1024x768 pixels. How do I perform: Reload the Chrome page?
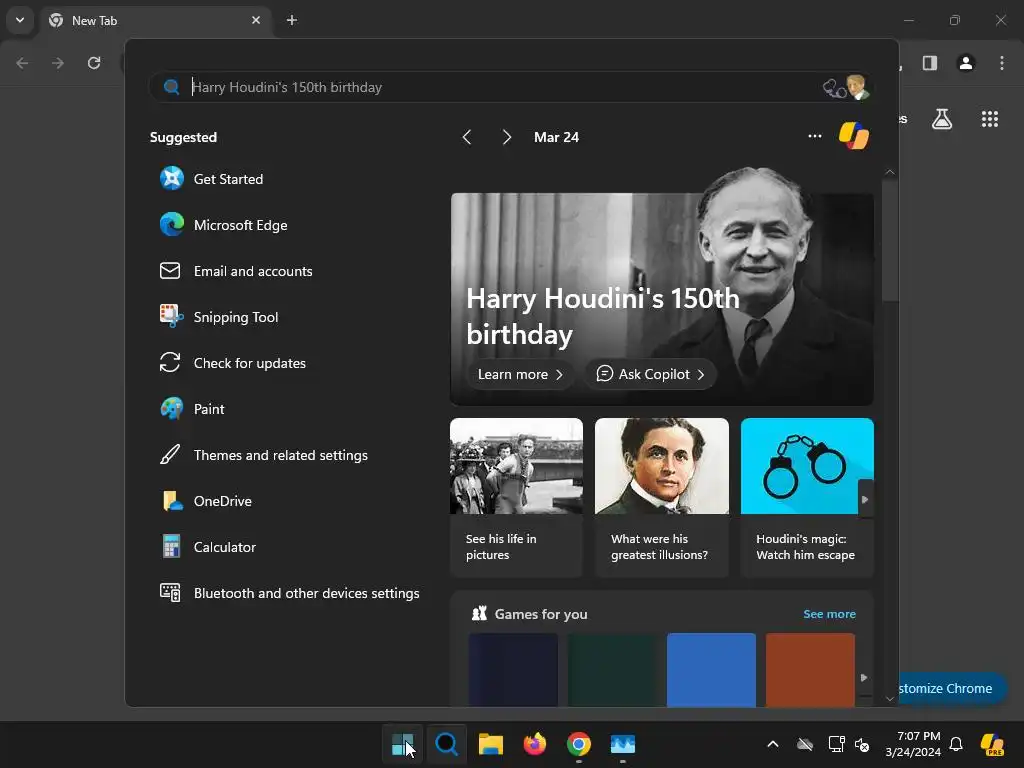coord(94,63)
